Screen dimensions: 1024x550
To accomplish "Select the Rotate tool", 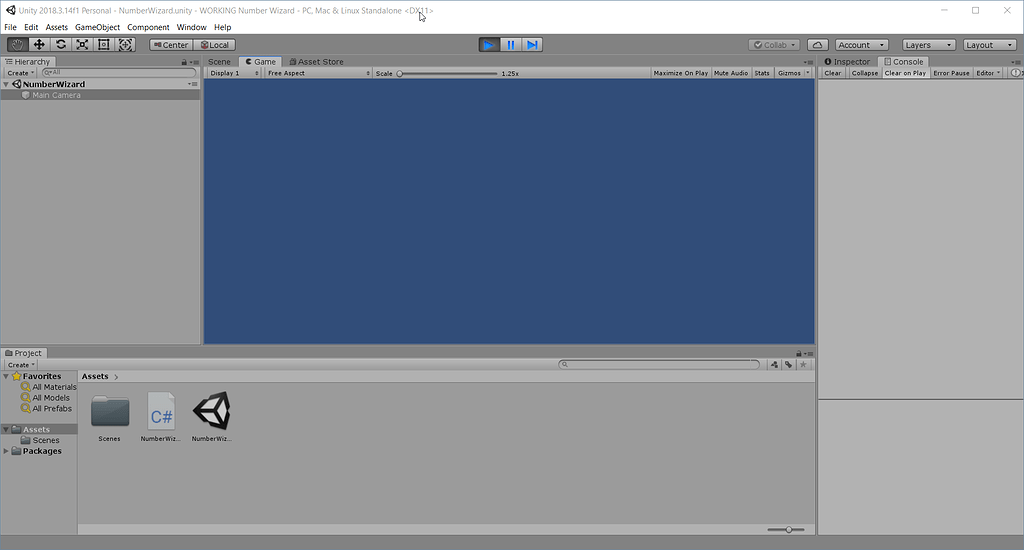I will (61, 44).
